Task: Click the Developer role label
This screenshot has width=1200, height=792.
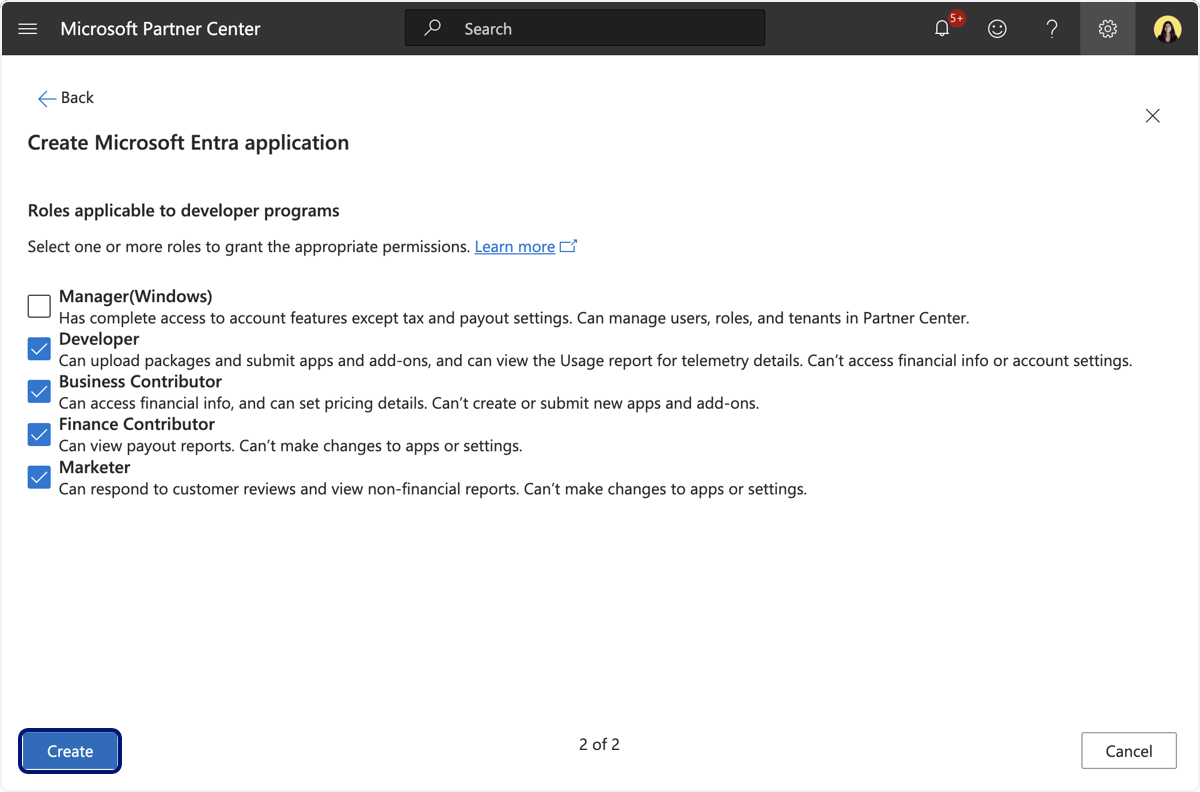Action: 99,339
